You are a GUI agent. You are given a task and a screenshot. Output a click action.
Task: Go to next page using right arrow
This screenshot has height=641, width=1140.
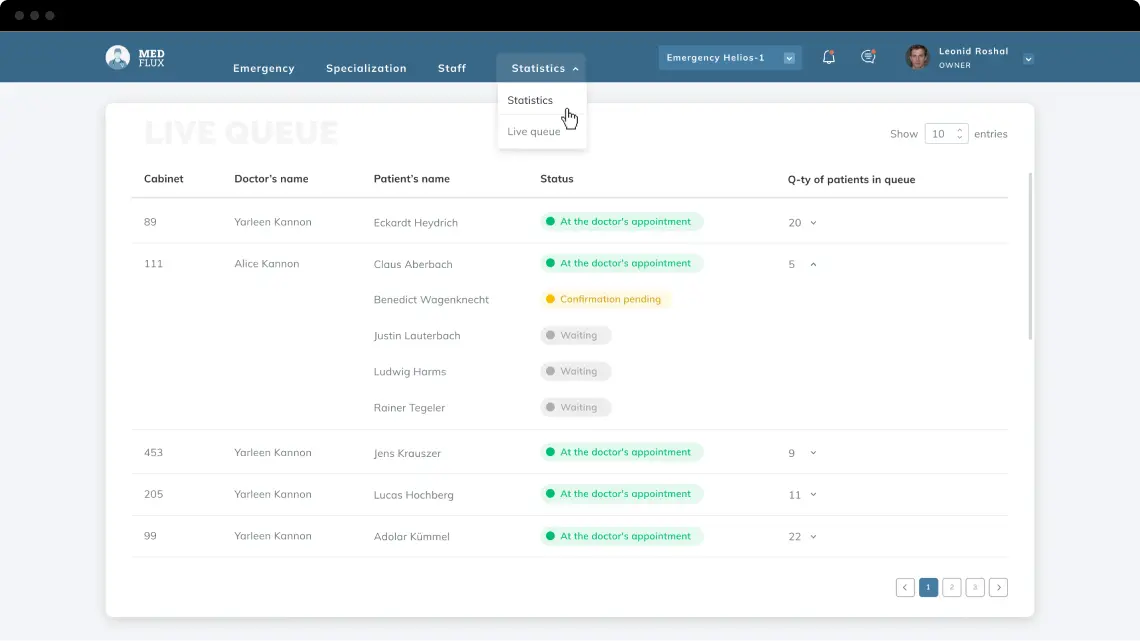pos(998,587)
